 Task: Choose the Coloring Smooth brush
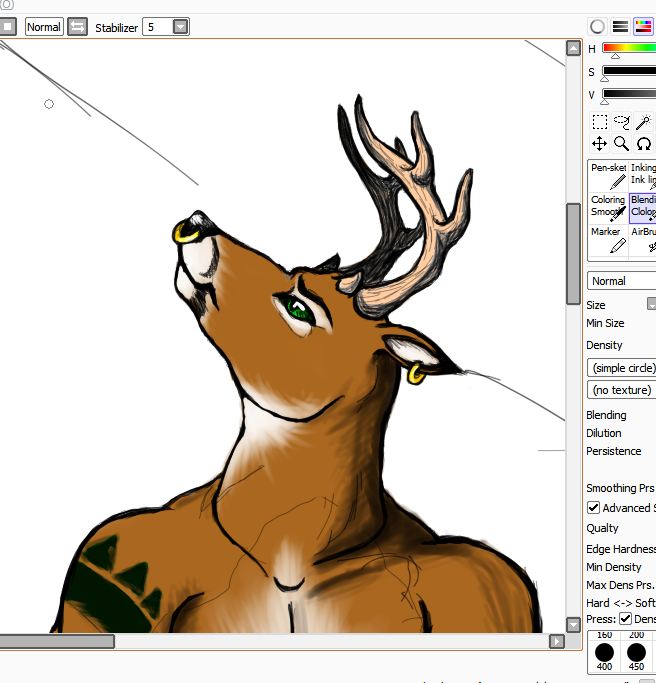(x=607, y=206)
